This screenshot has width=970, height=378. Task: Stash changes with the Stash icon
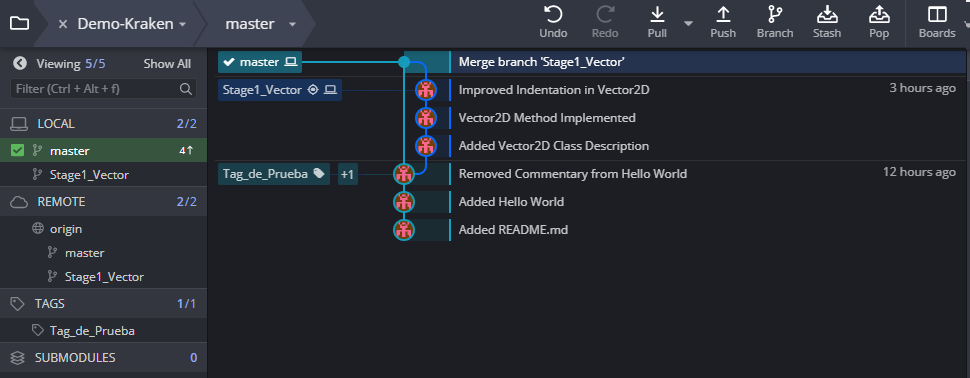coord(826,14)
